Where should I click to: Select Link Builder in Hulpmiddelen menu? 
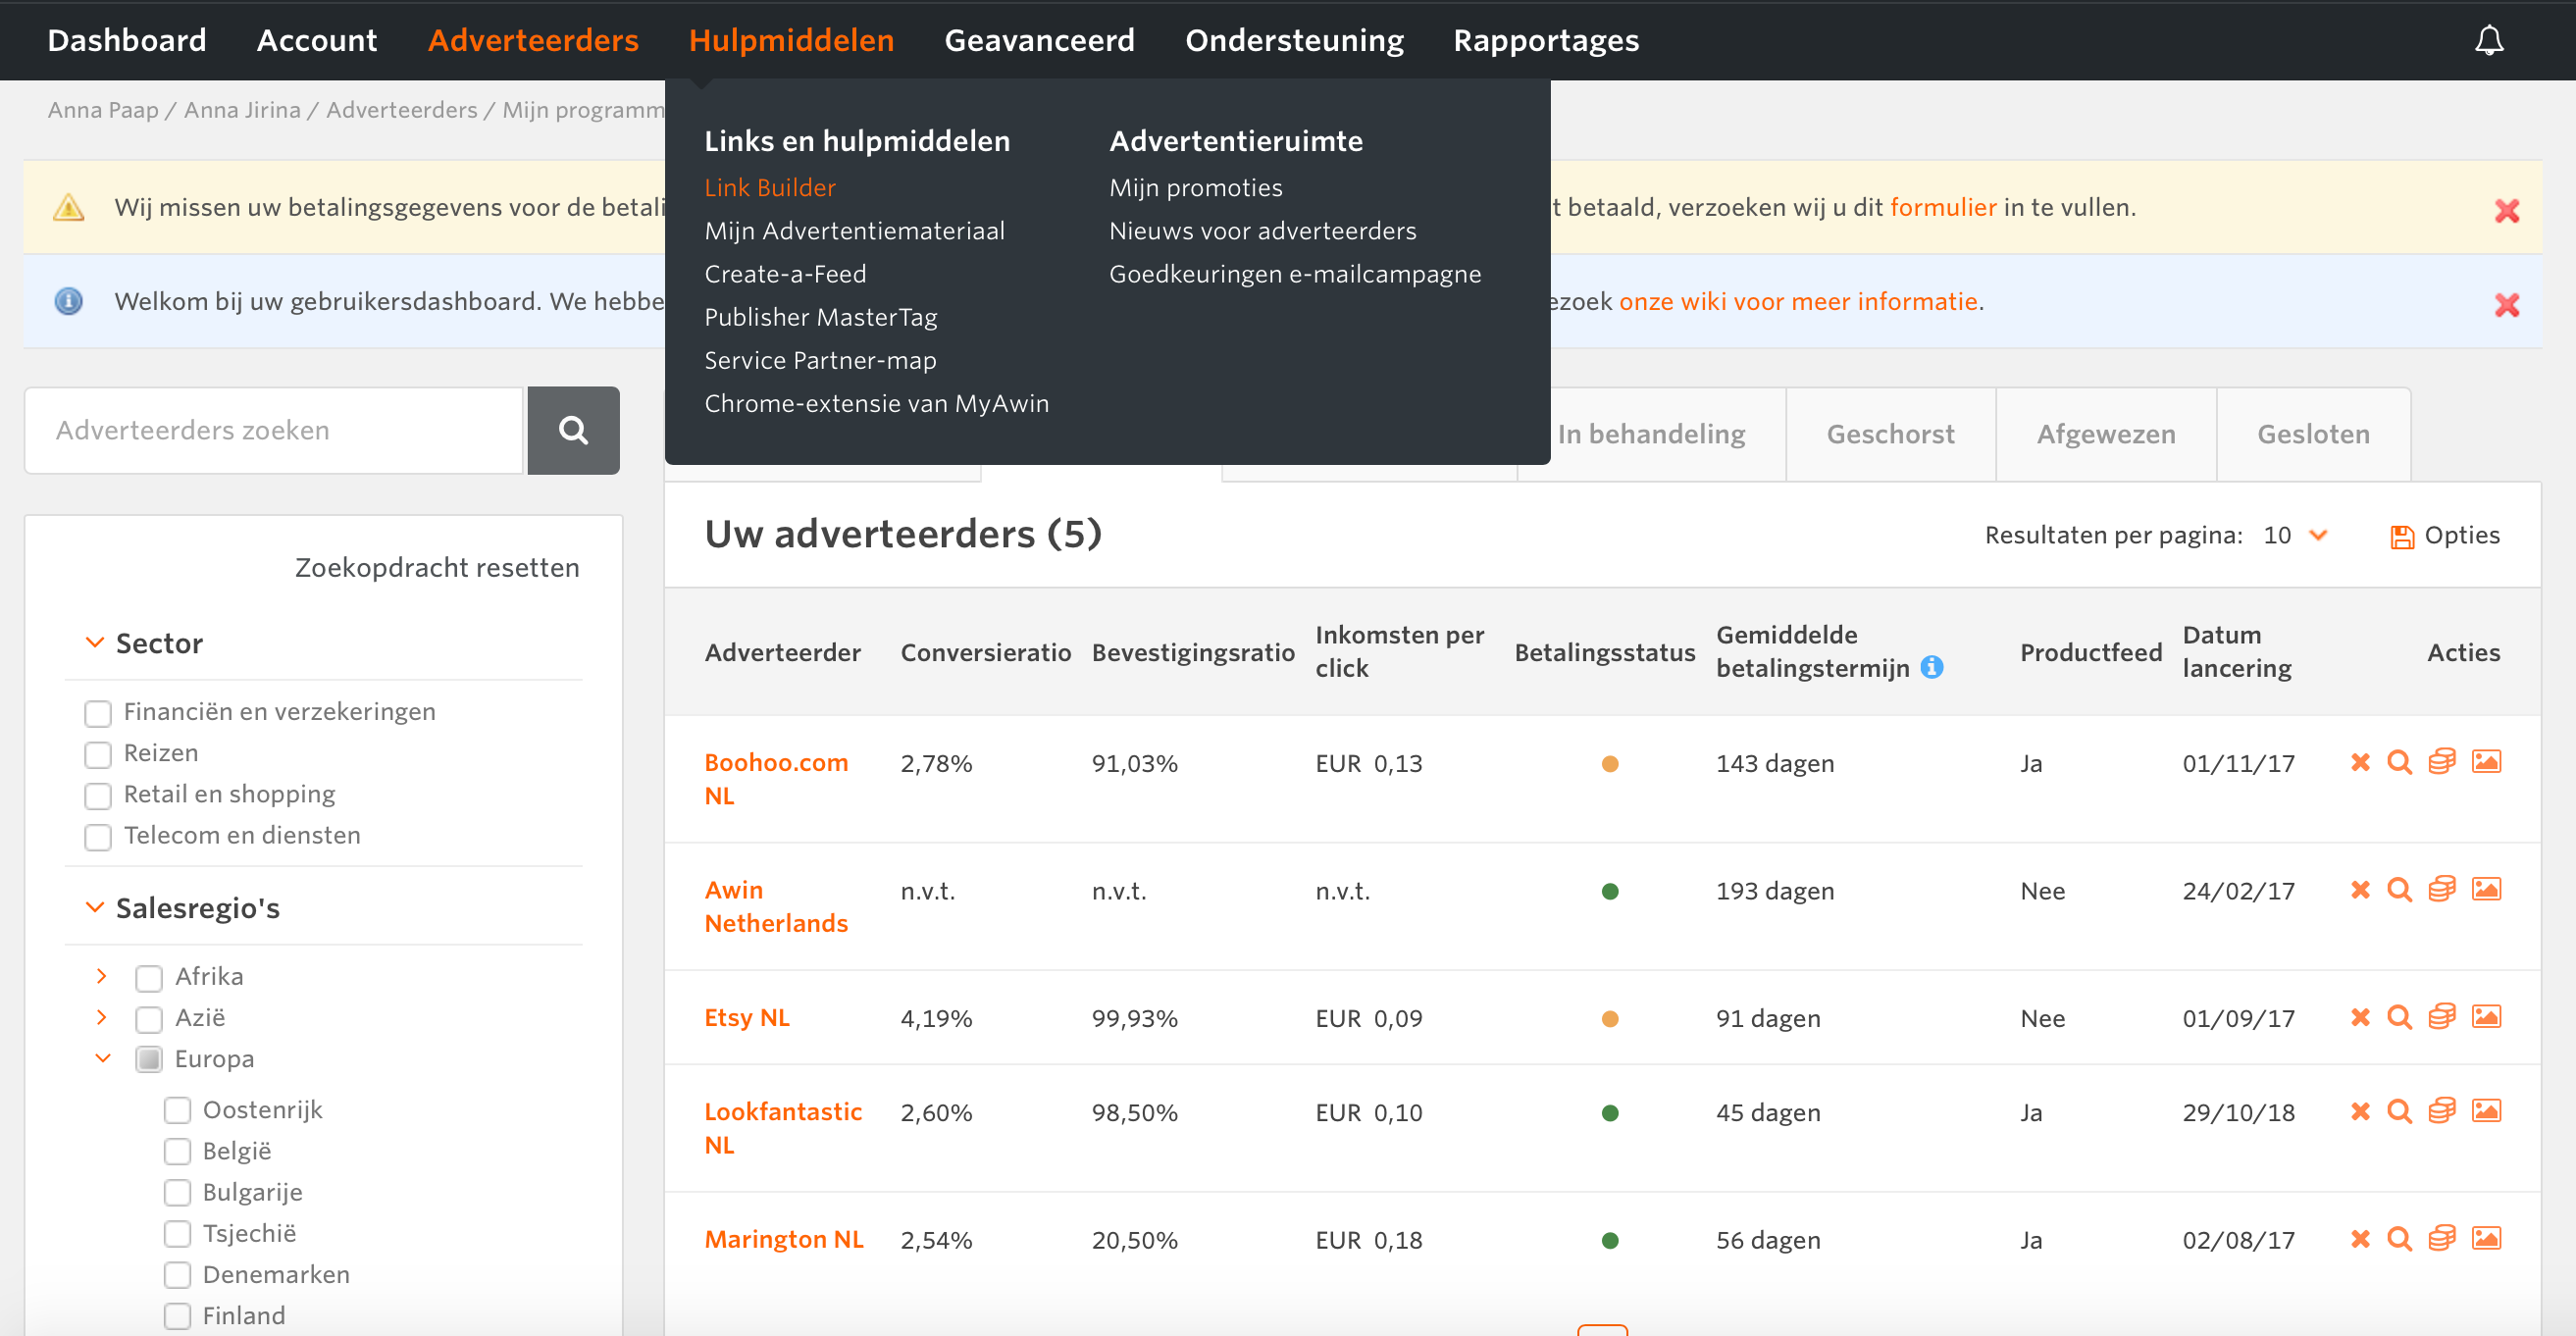coord(769,188)
